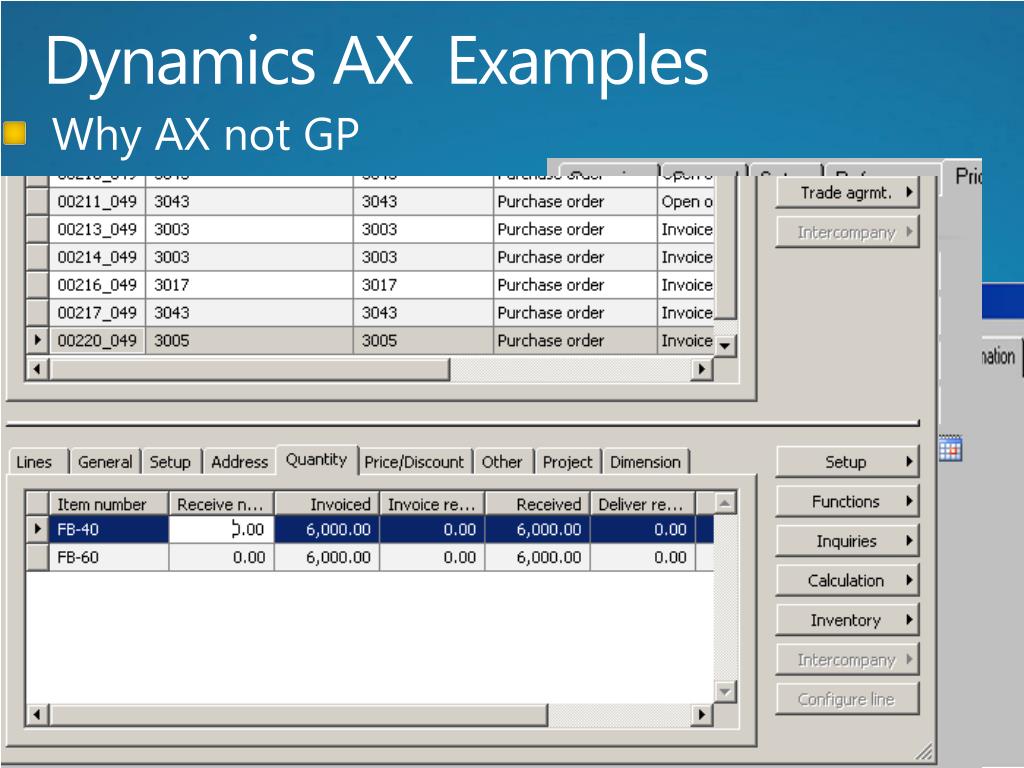1024x768 pixels.
Task: Click the Receive now field for FB-40
Action: pos(221,529)
